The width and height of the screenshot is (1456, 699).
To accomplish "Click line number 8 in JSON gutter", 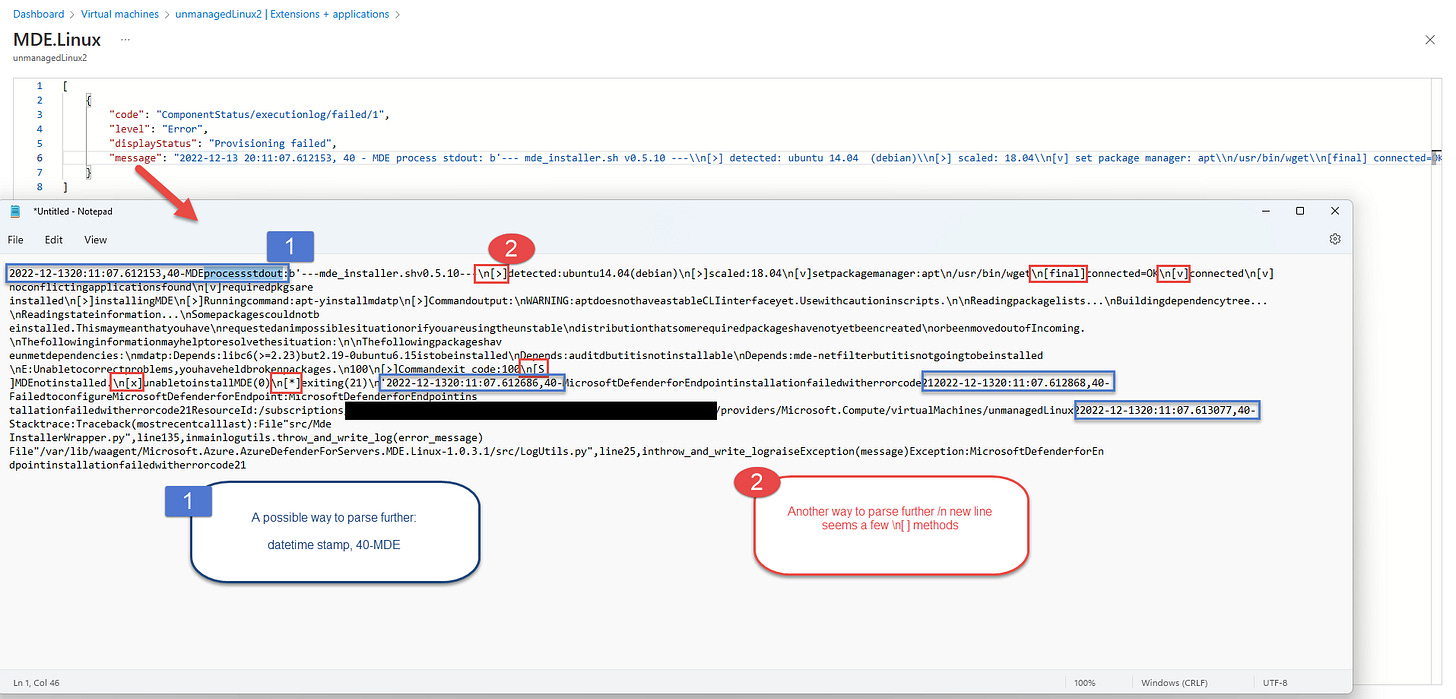I will click(x=40, y=187).
